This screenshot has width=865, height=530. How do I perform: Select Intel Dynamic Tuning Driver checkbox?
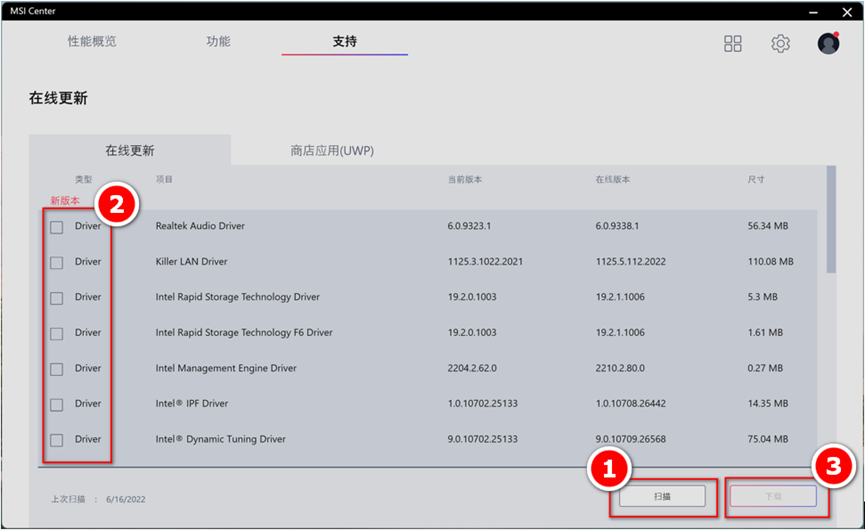pyautogui.click(x=57, y=440)
